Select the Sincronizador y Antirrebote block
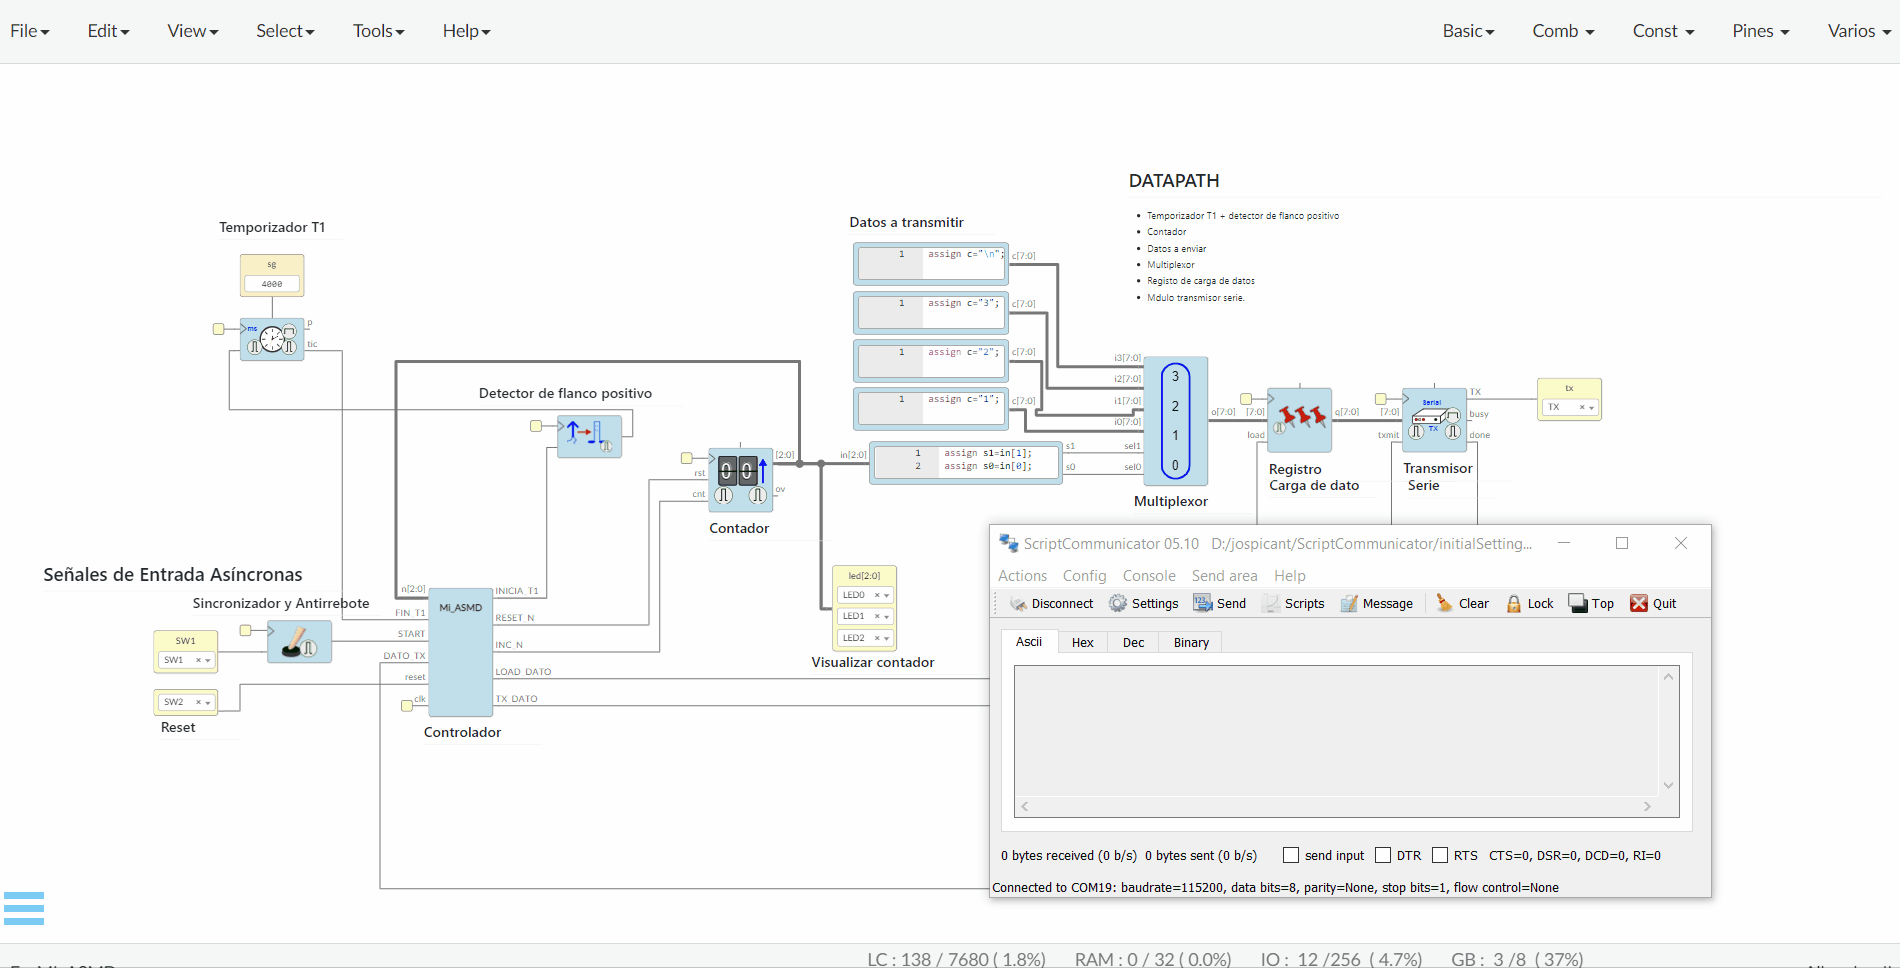1900x968 pixels. click(299, 641)
